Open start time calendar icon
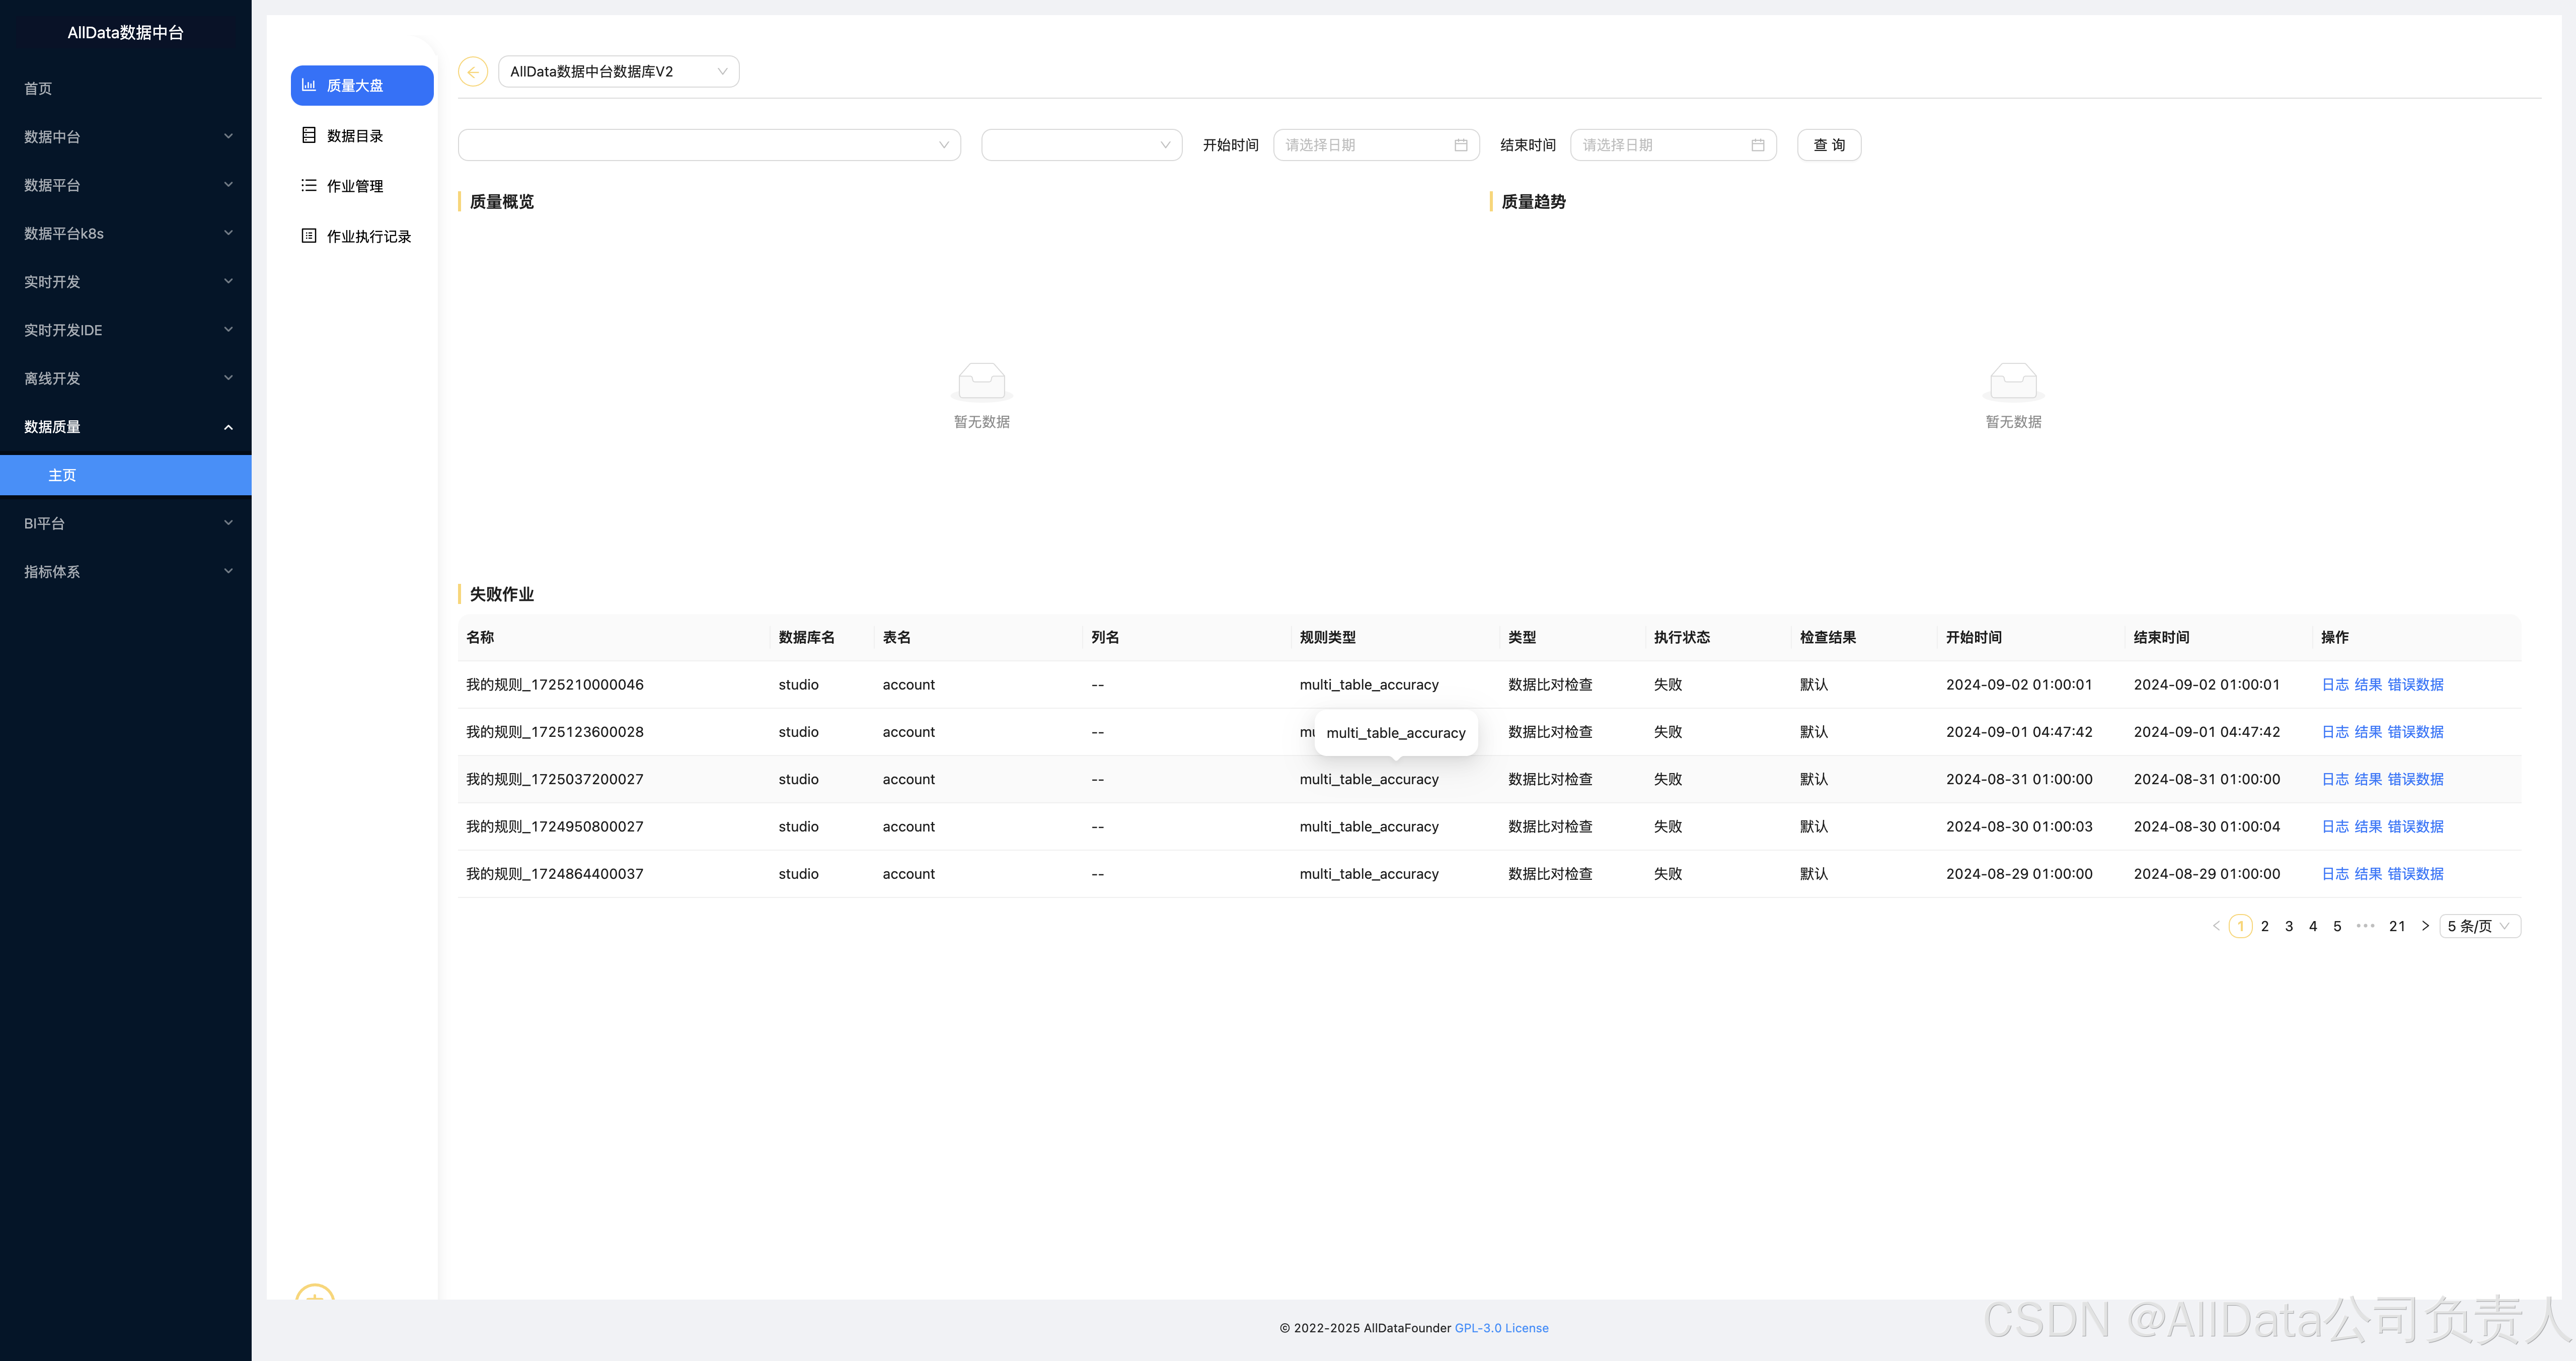Image resolution: width=2576 pixels, height=1361 pixels. [1460, 145]
